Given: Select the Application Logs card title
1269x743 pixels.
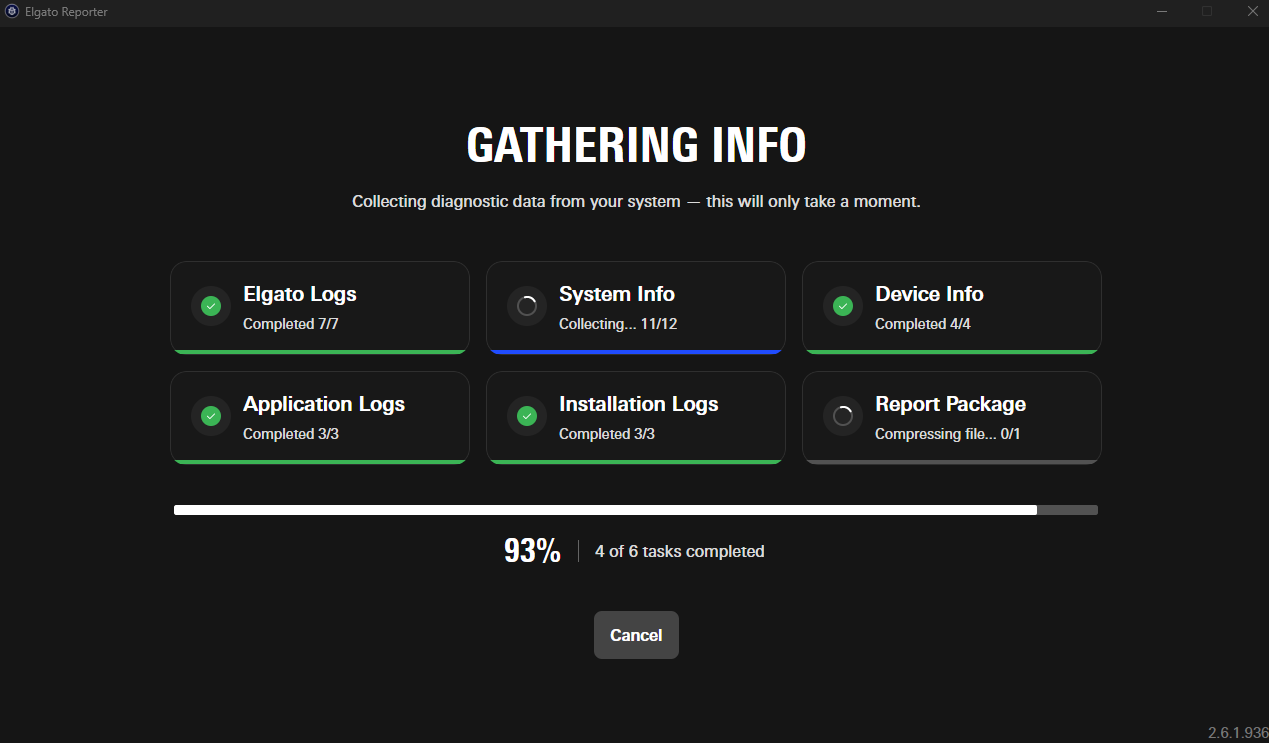Looking at the screenshot, I should coord(324,404).
